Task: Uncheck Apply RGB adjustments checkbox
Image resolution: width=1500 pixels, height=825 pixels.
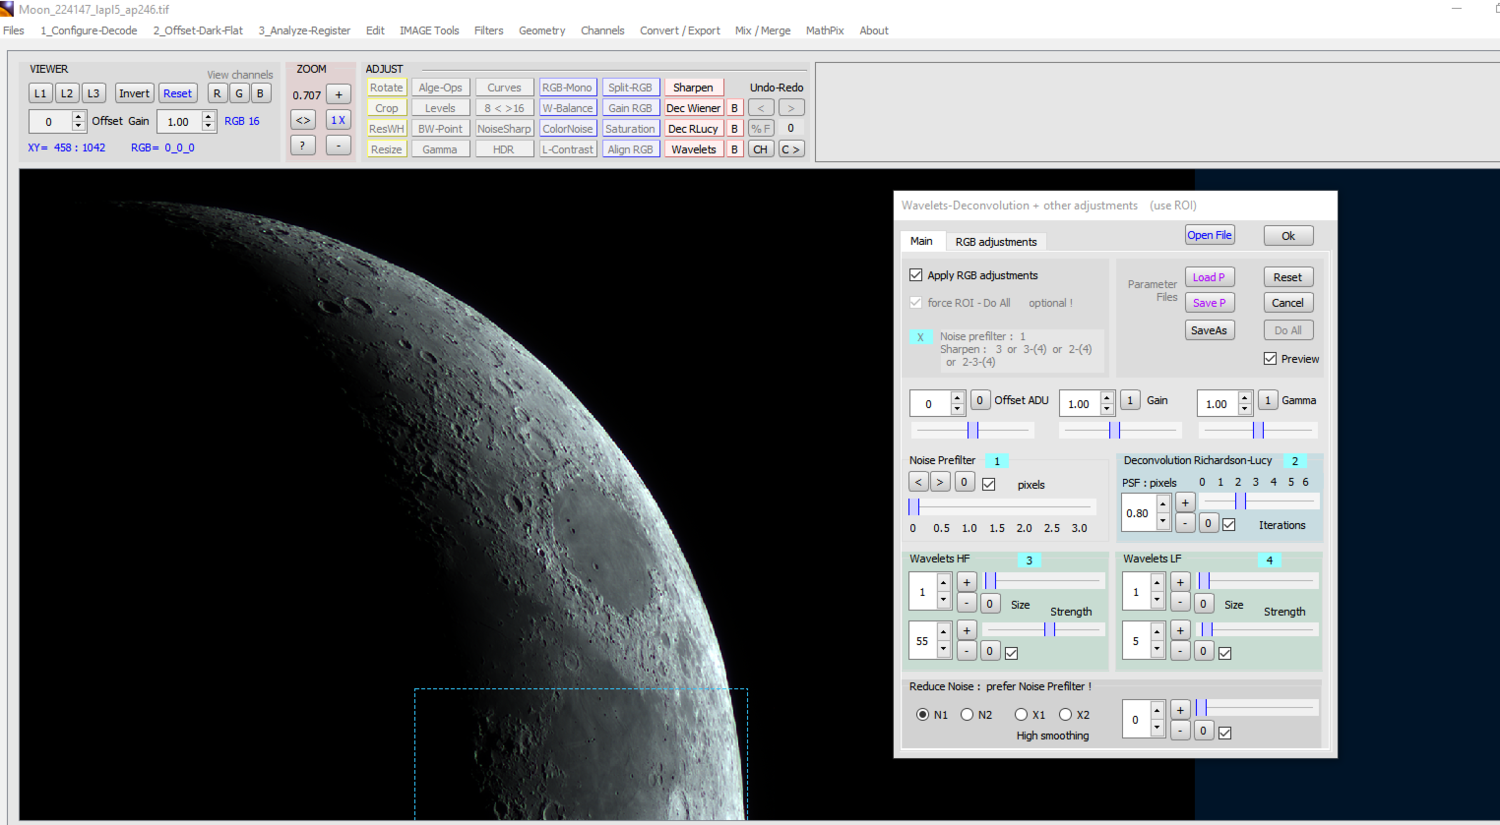Action: (x=916, y=275)
